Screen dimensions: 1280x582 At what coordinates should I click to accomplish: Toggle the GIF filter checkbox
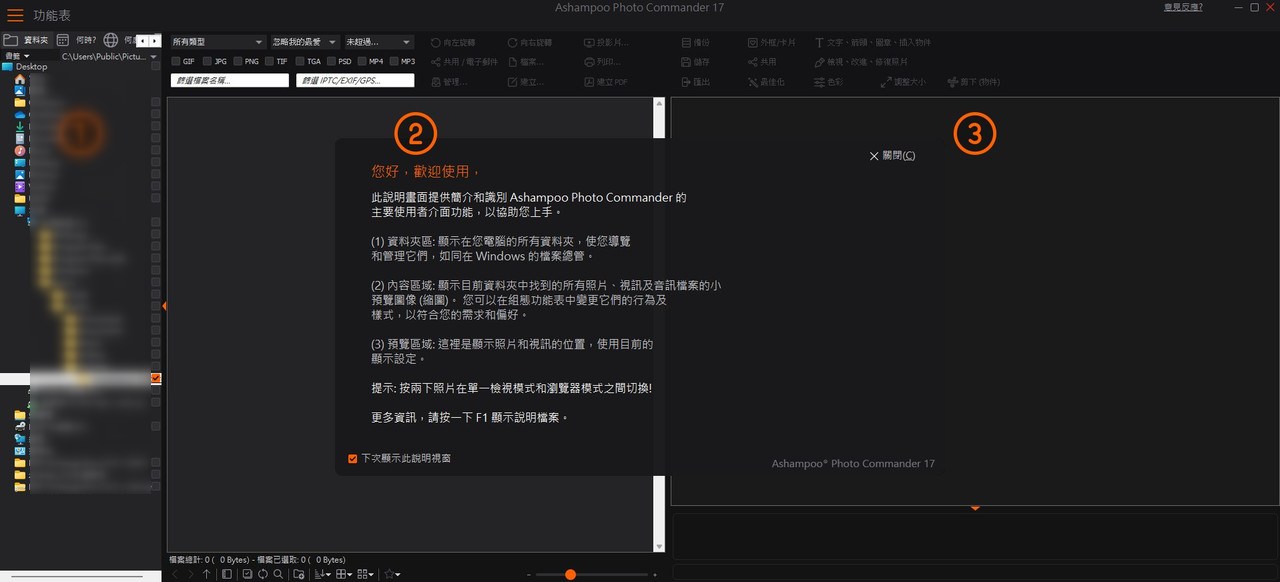[176, 62]
